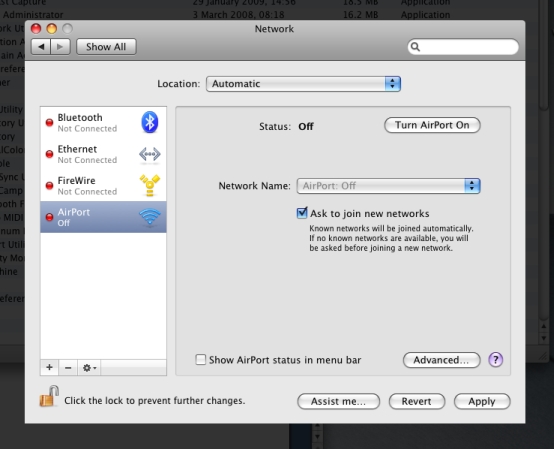Click the red status dot beside Ethernet

pyautogui.click(x=49, y=154)
